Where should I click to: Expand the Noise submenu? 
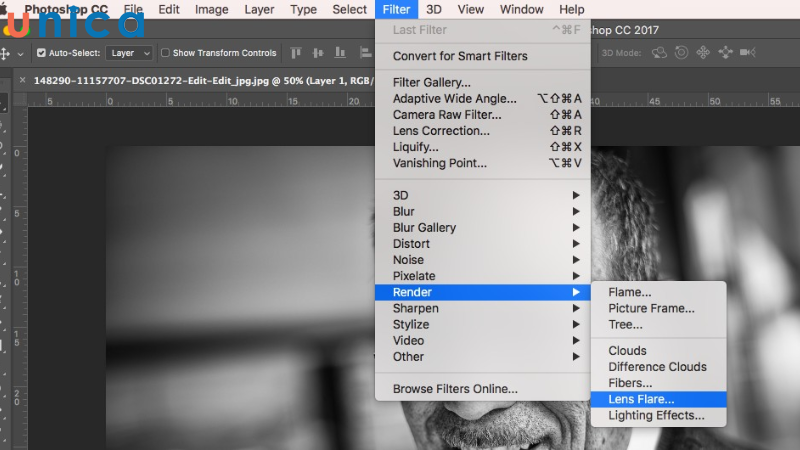coord(483,260)
